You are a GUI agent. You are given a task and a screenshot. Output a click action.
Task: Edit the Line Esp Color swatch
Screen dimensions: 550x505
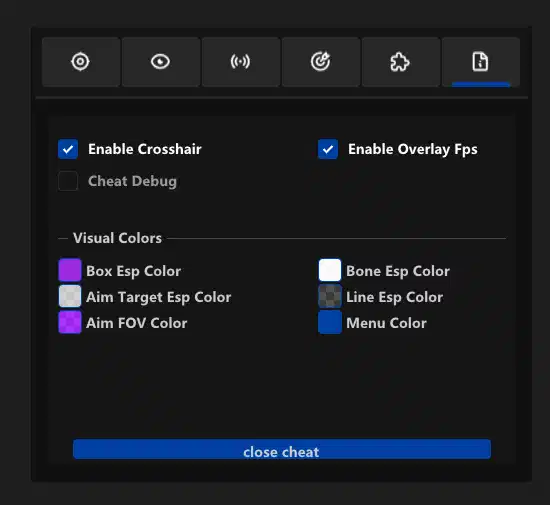click(330, 296)
